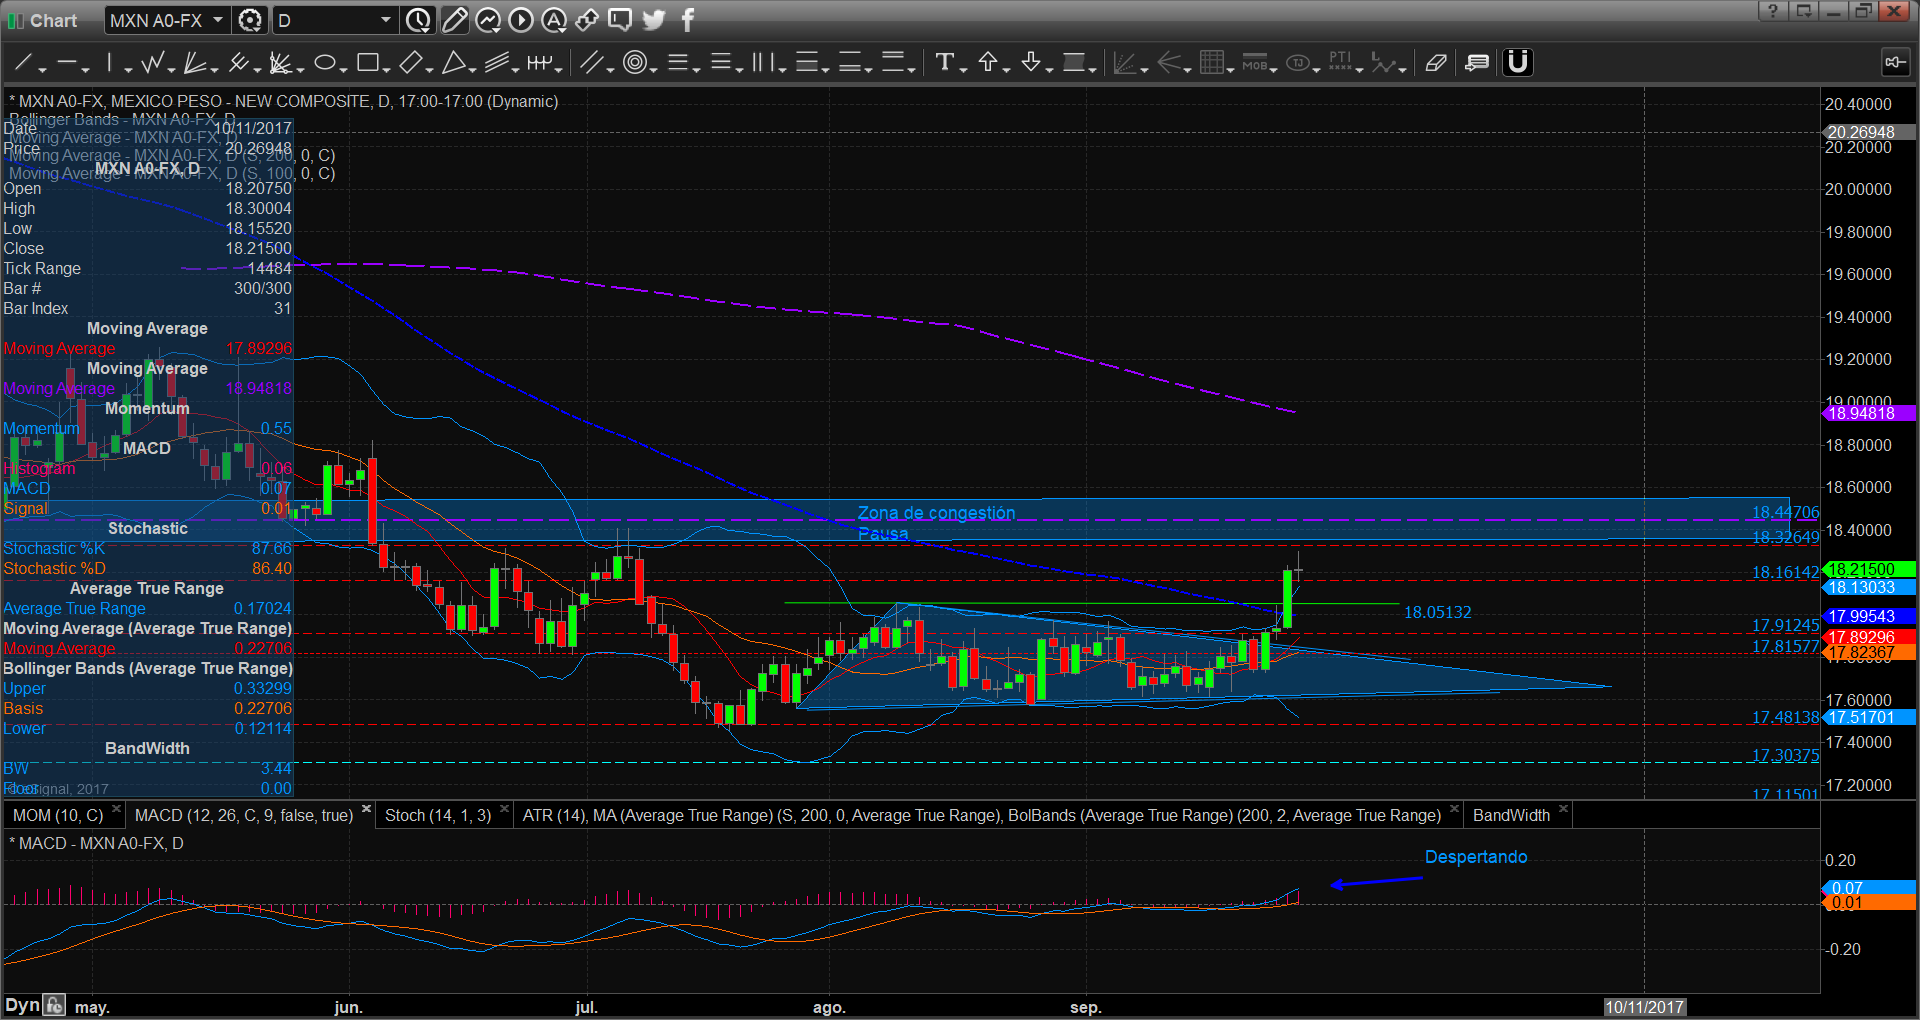Click the 'Despertando' annotation text
The width and height of the screenshot is (1920, 1020).
[1476, 857]
